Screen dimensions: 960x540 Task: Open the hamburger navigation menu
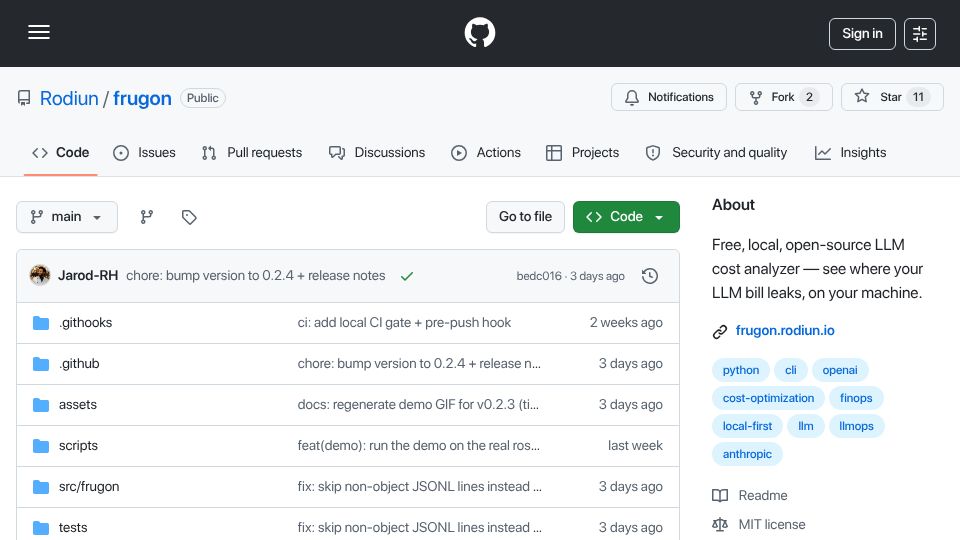pos(39,32)
